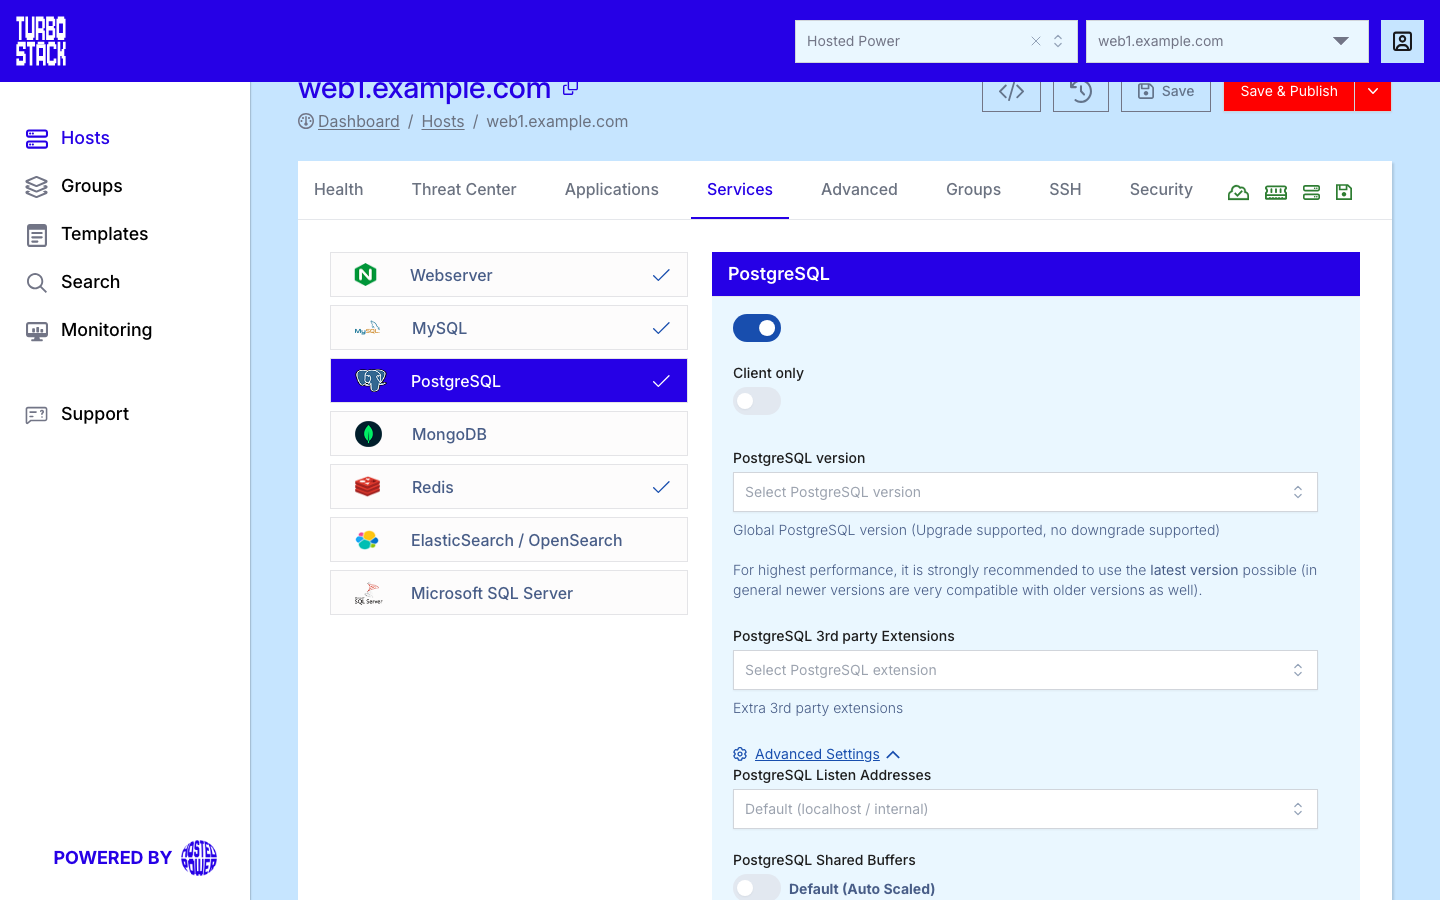
Task: Toggle PostgreSQL Shared Buffers default switch
Action: tap(757, 888)
